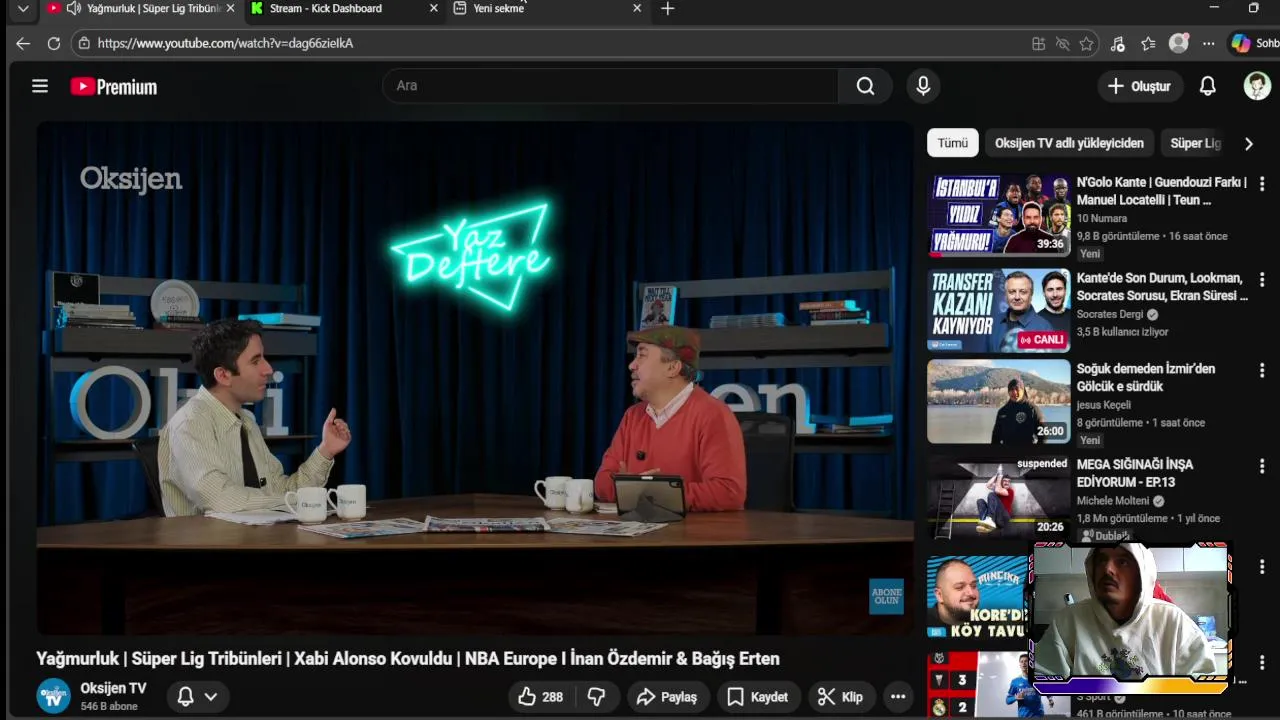
Task: Open the tab list dropdown arrow
Action: coord(23,8)
